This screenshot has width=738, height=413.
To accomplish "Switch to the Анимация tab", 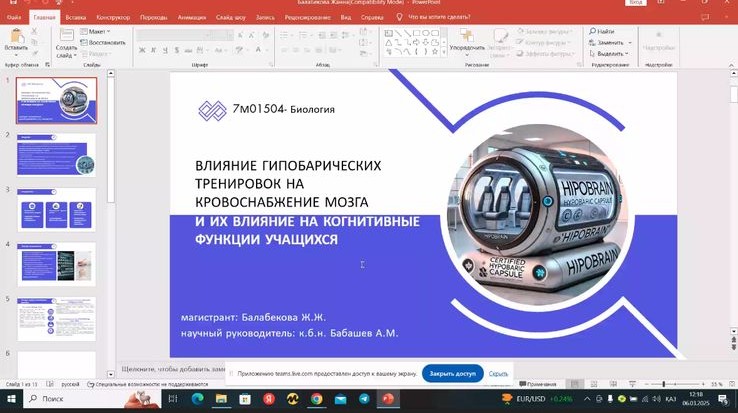I will (192, 17).
